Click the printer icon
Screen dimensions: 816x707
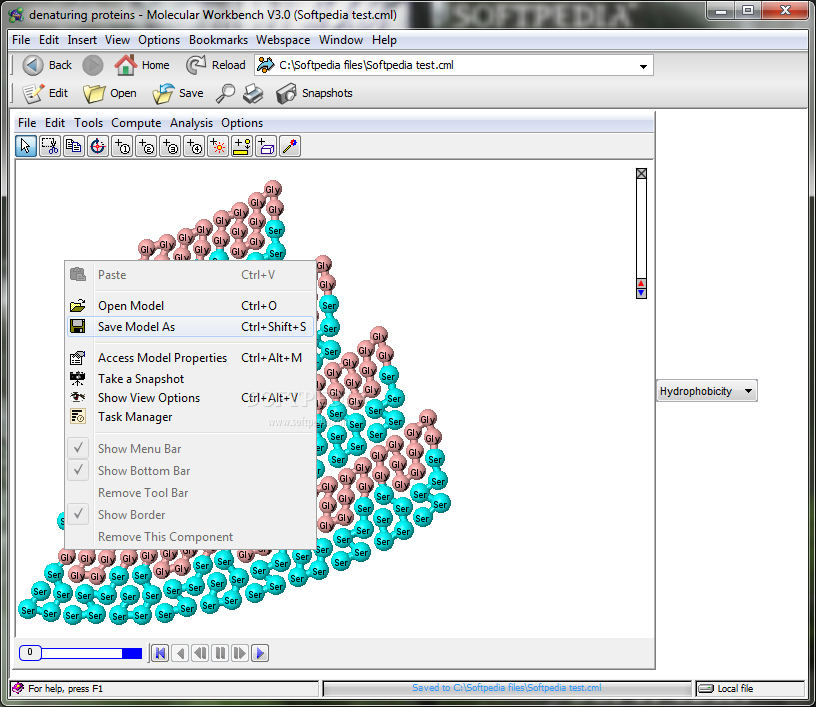[x=253, y=93]
